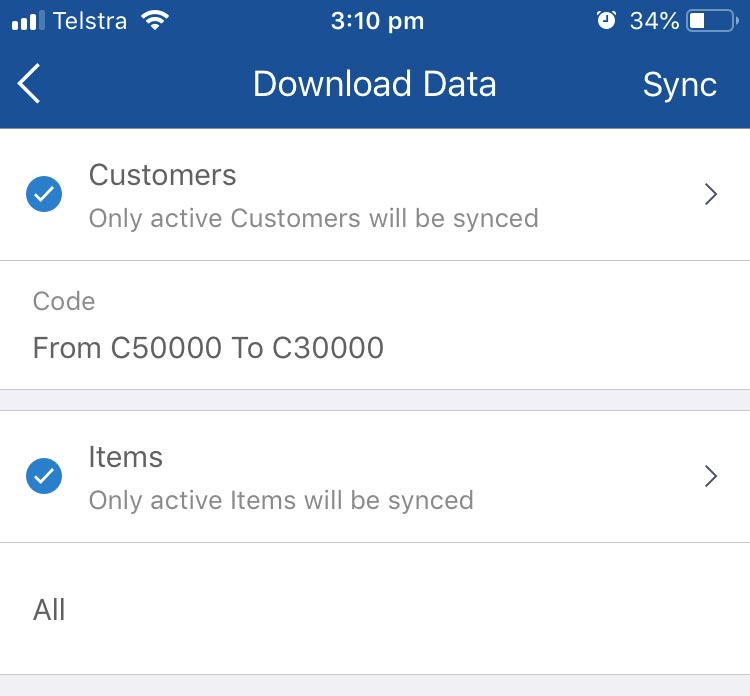Viewport: 750px width, 696px height.
Task: Tap the Download Data title
Action: [375, 84]
